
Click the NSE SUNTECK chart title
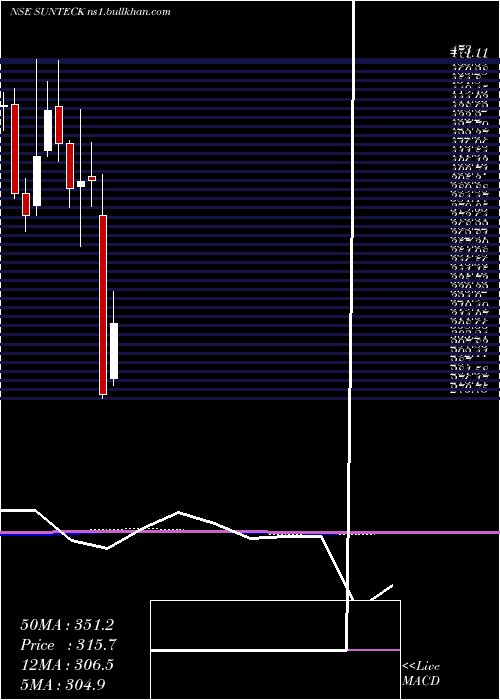tap(90, 12)
